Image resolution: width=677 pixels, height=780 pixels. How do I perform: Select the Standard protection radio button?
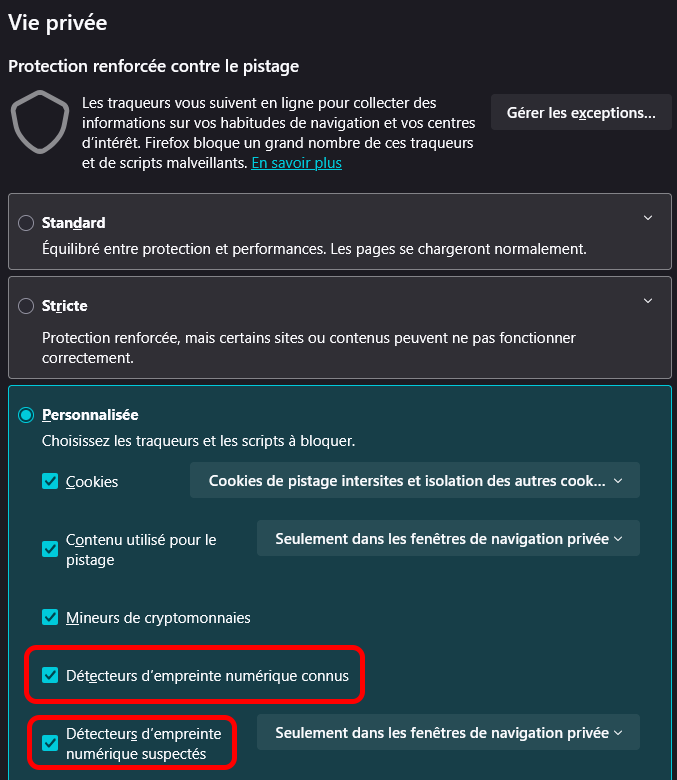pos(26,223)
